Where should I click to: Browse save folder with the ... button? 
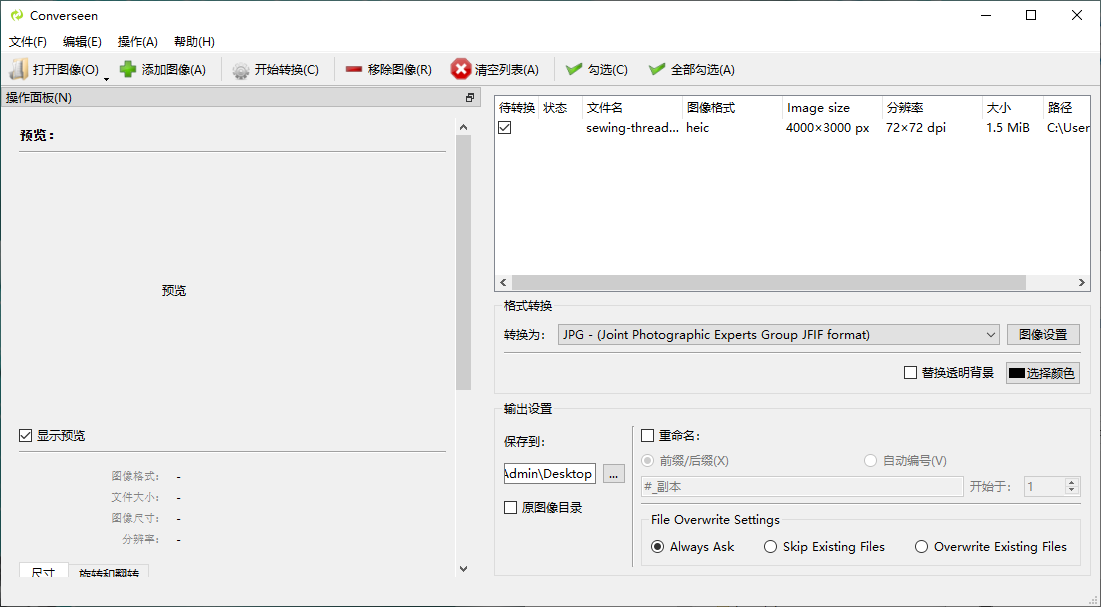(613, 473)
